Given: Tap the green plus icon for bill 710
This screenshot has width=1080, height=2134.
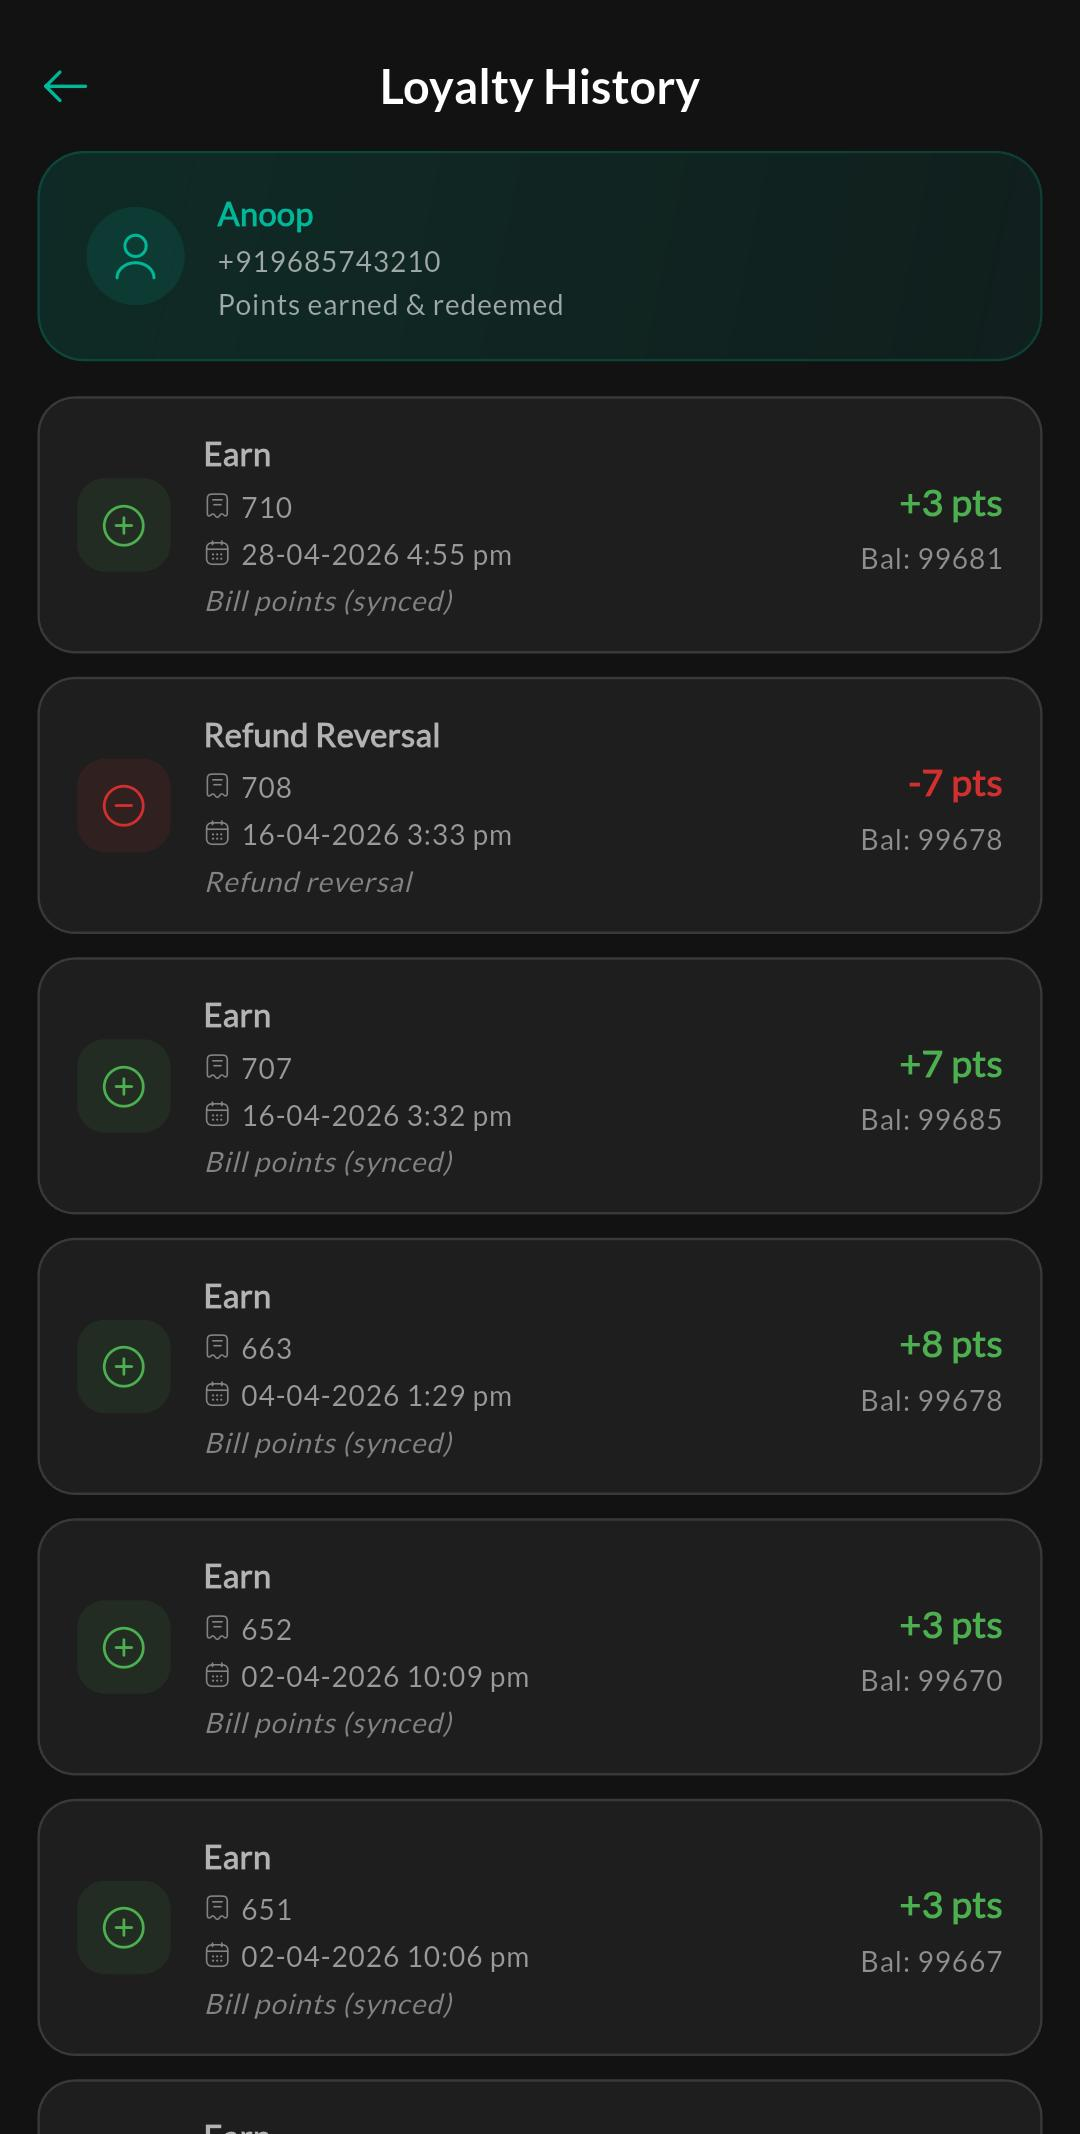Looking at the screenshot, I should pos(124,525).
